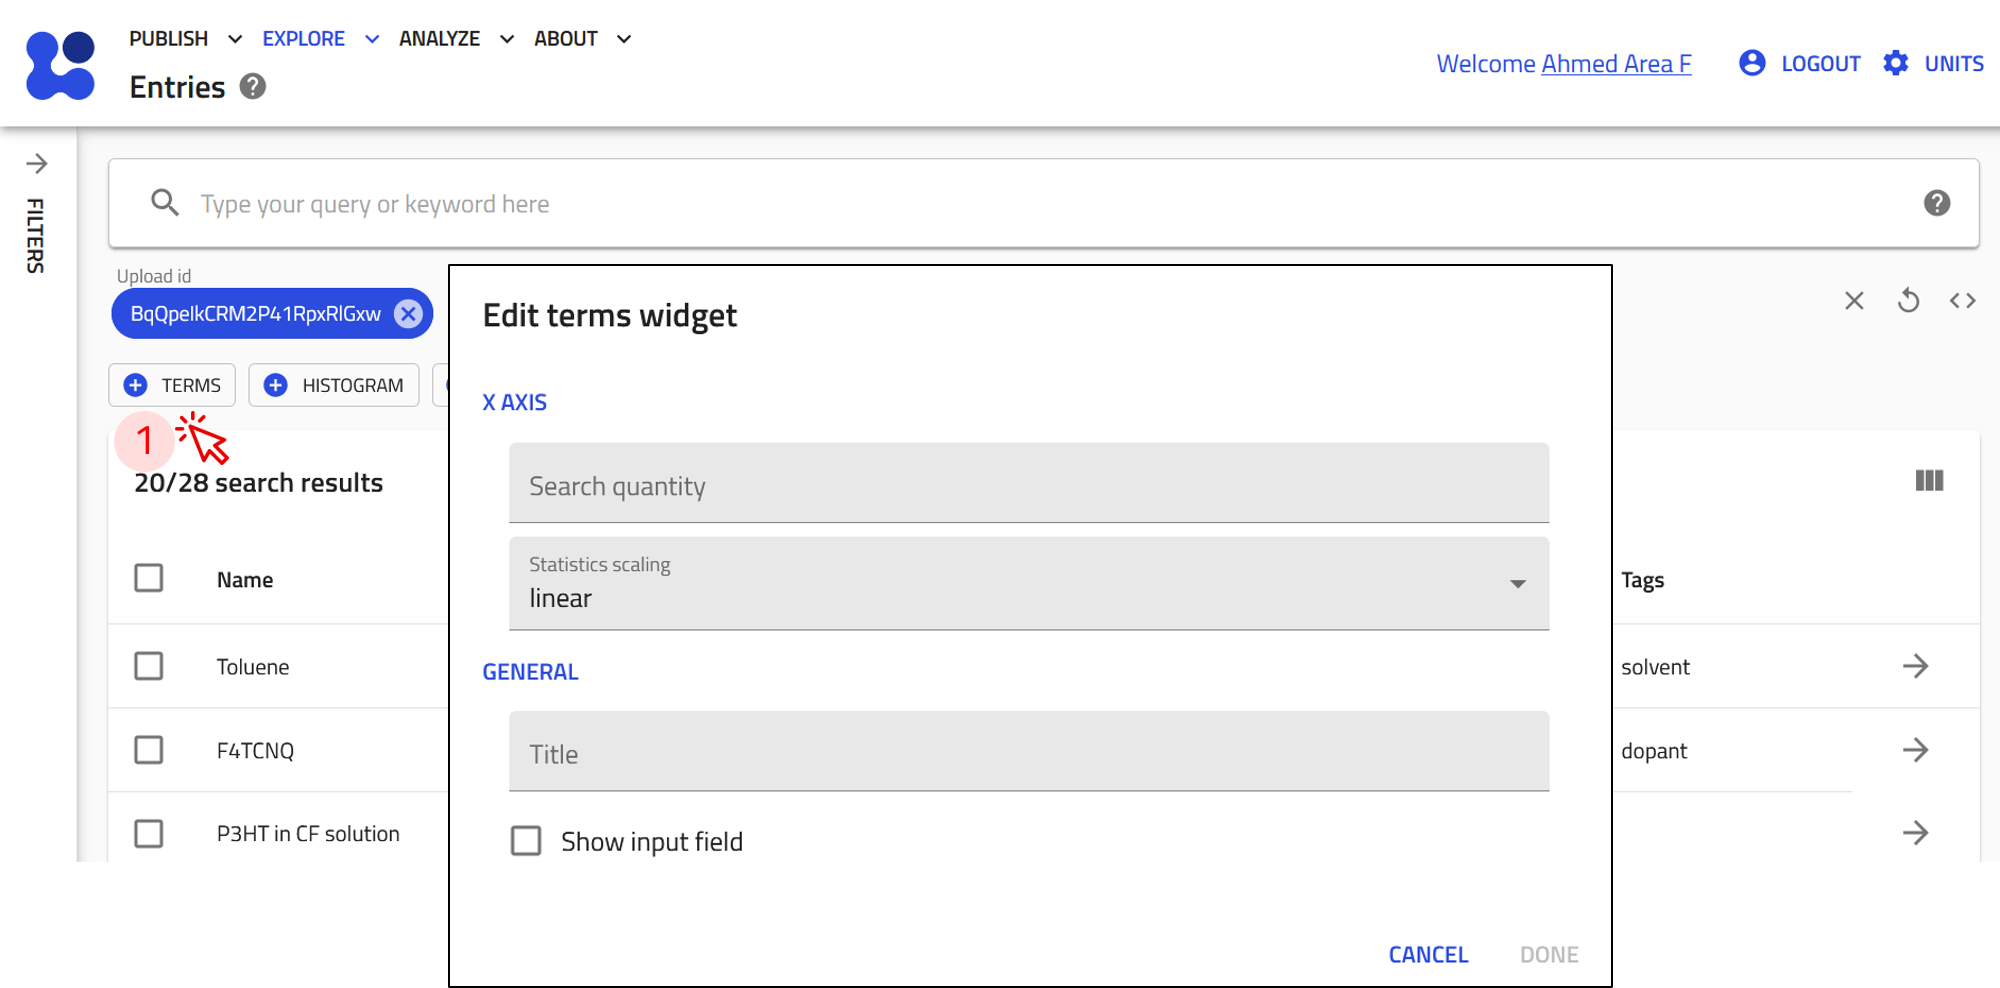The image size is (2000, 988).
Task: Tick the Toluene row checkbox
Action: point(149,666)
